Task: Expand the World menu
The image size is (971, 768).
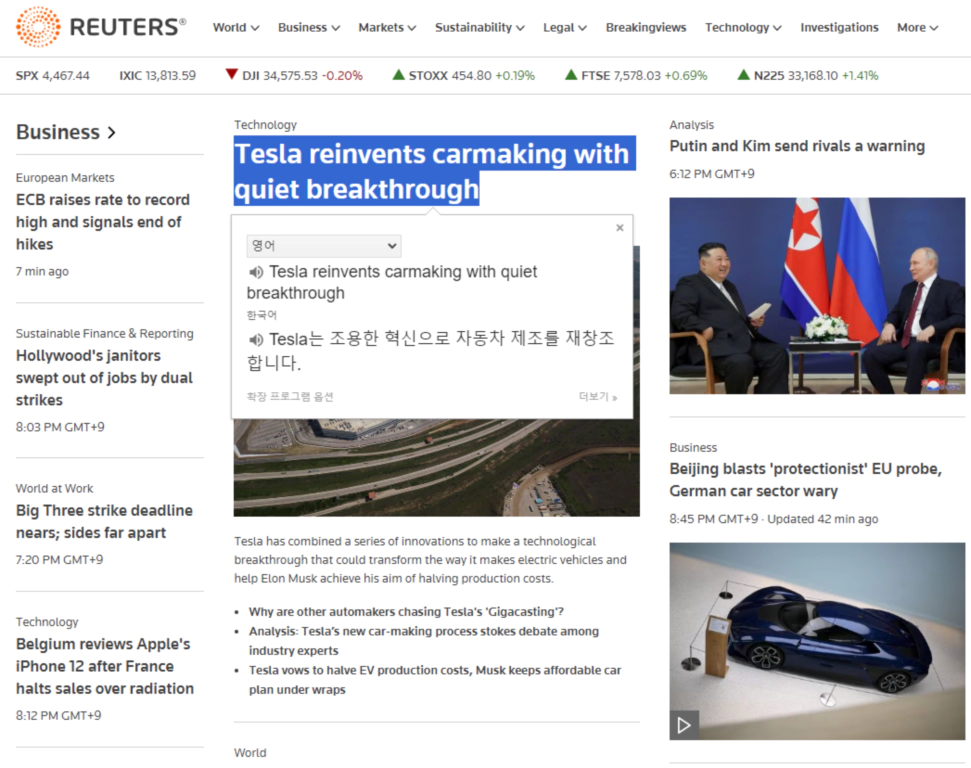Action: click(x=236, y=27)
